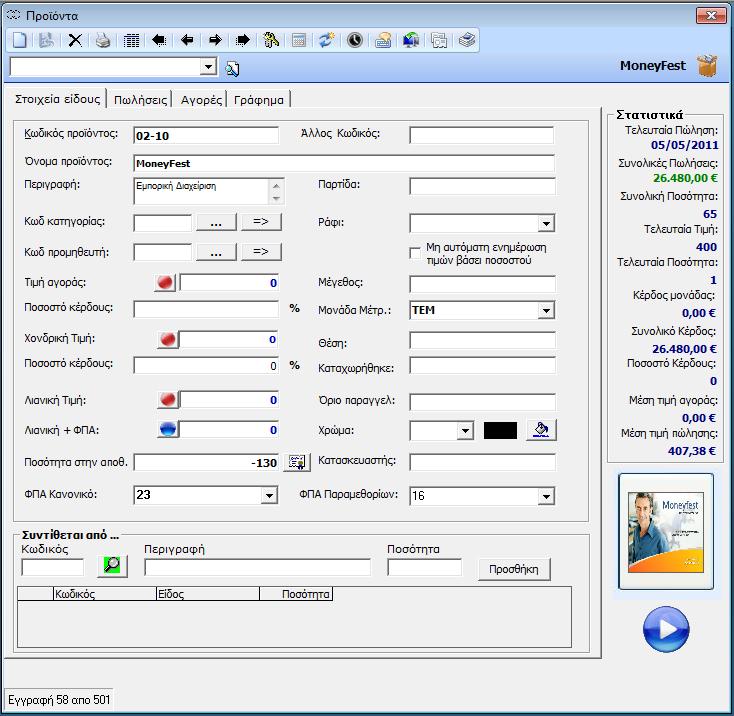Click the black color swatch
This screenshot has height=716, width=734.
500,431
